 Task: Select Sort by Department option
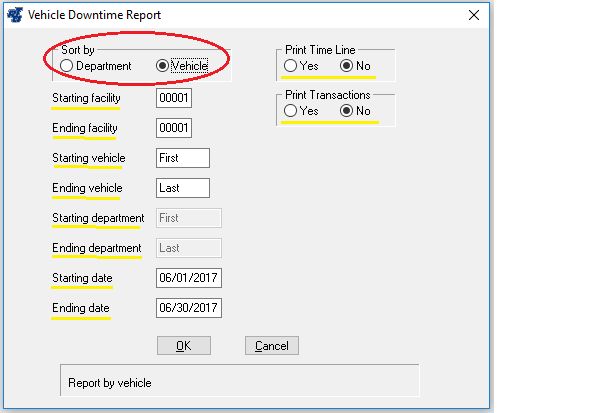tap(68, 66)
